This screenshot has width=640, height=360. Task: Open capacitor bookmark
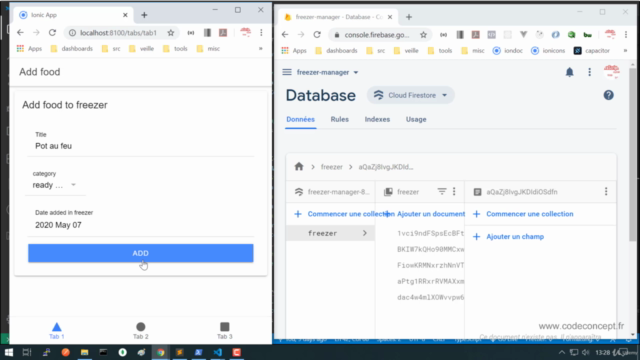click(591, 51)
